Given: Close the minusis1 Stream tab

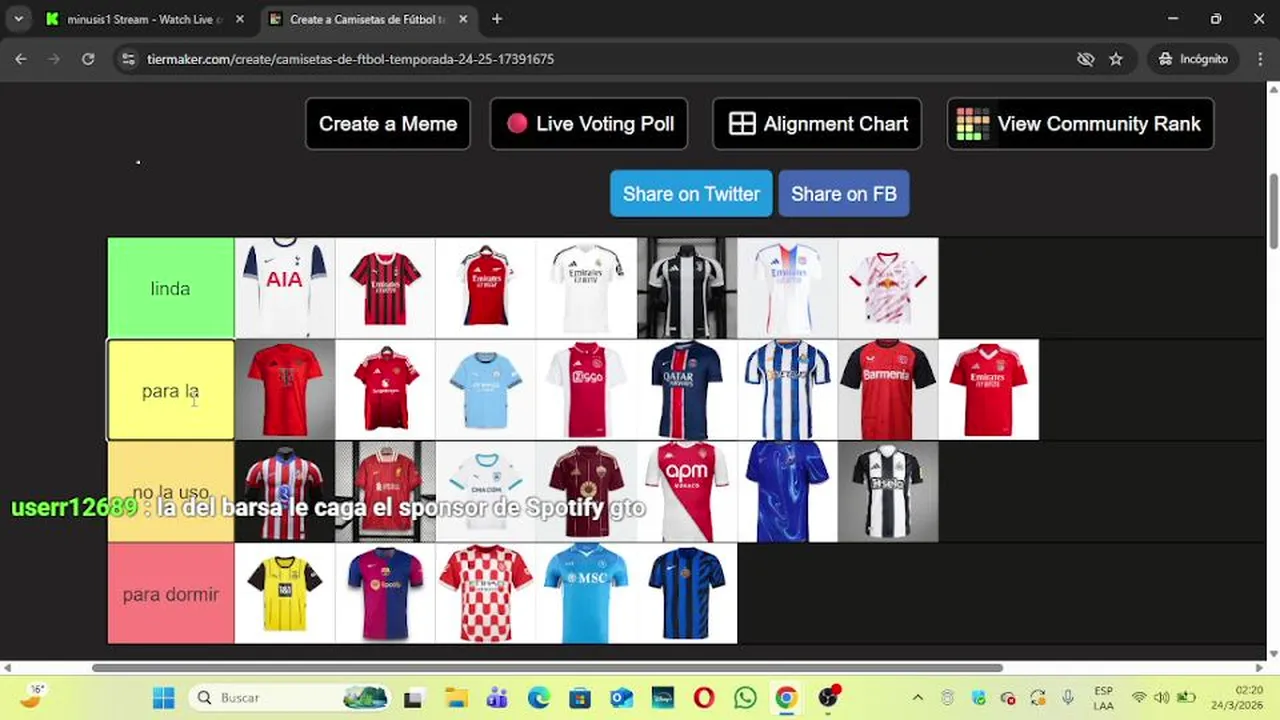Looking at the screenshot, I should pyautogui.click(x=240, y=19).
